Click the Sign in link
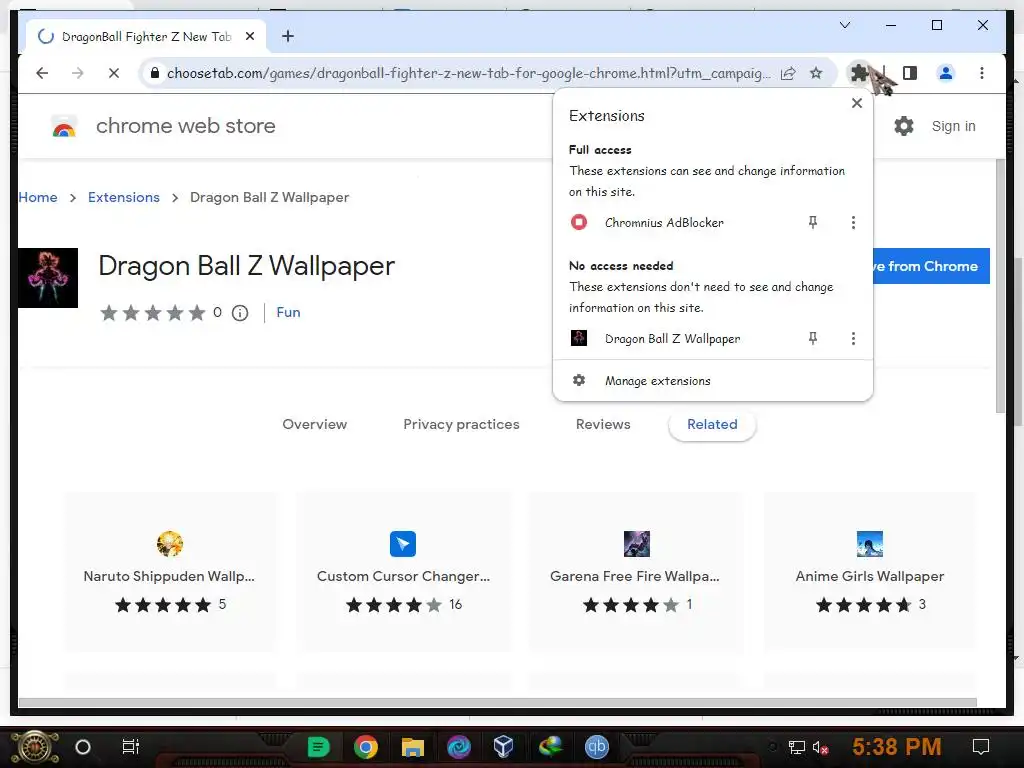The width and height of the screenshot is (1024, 768). click(953, 126)
